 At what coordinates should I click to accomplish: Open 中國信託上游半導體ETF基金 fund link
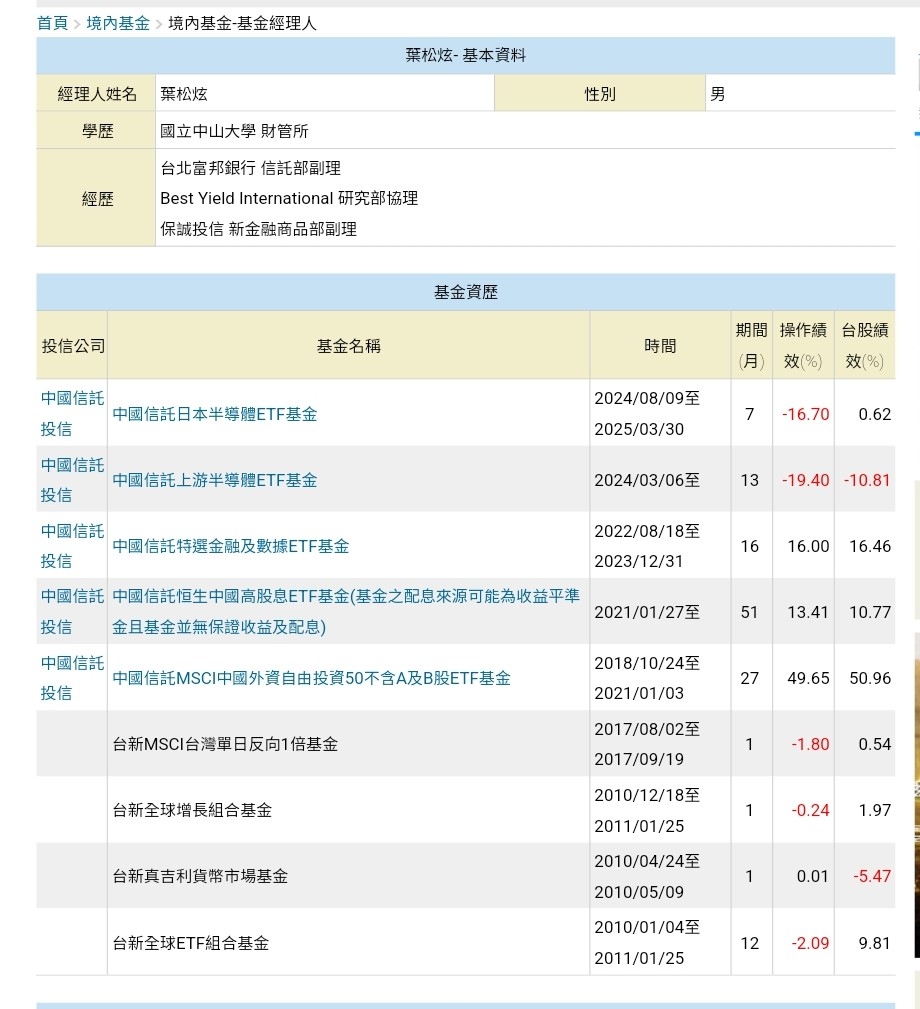tap(214, 480)
